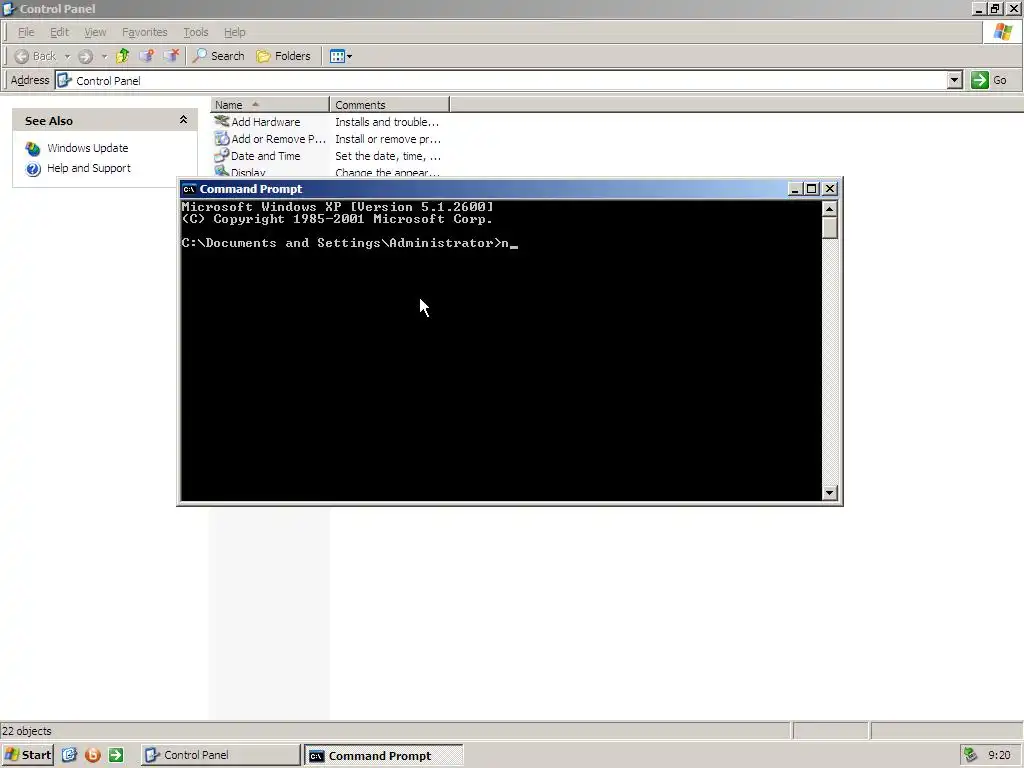Open the Edit menu
1024x768 pixels.
[x=59, y=32]
